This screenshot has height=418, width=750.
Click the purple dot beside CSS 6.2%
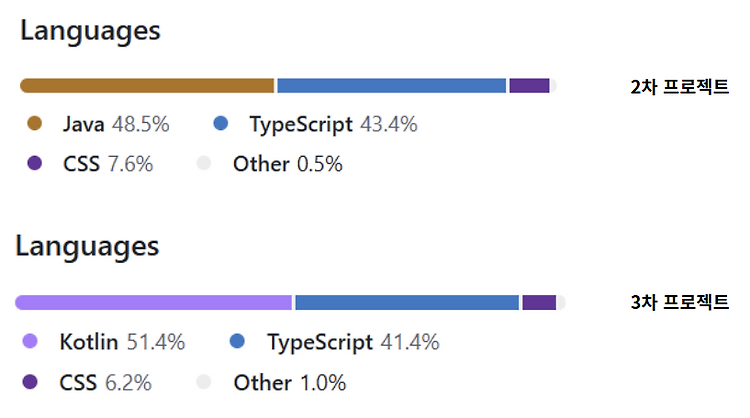(30, 382)
